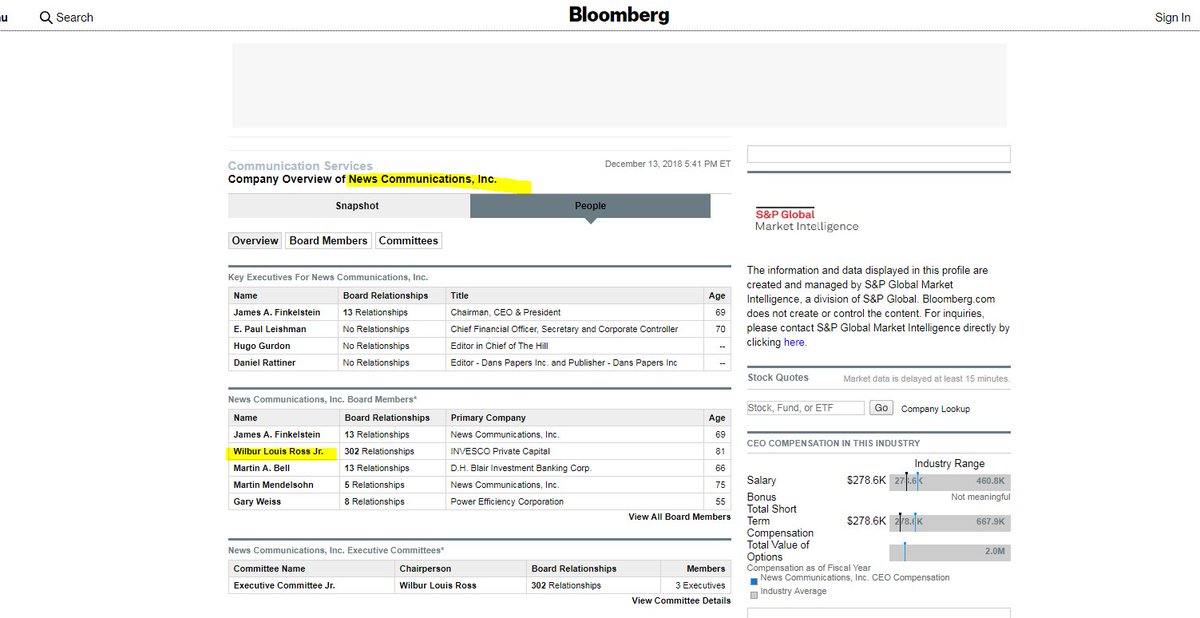Click View Committee Details link
This screenshot has height=618, width=1200.
681,601
